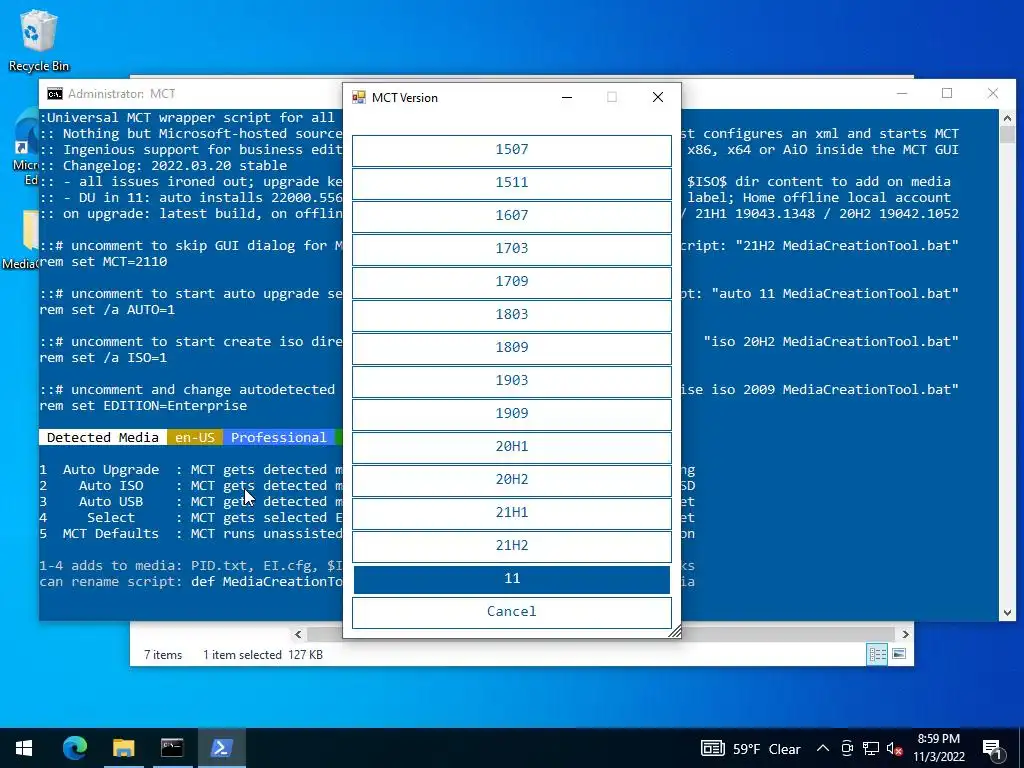Open the clock showing 8:59 PM
This screenshot has height=768, width=1024.
pyautogui.click(x=938, y=748)
